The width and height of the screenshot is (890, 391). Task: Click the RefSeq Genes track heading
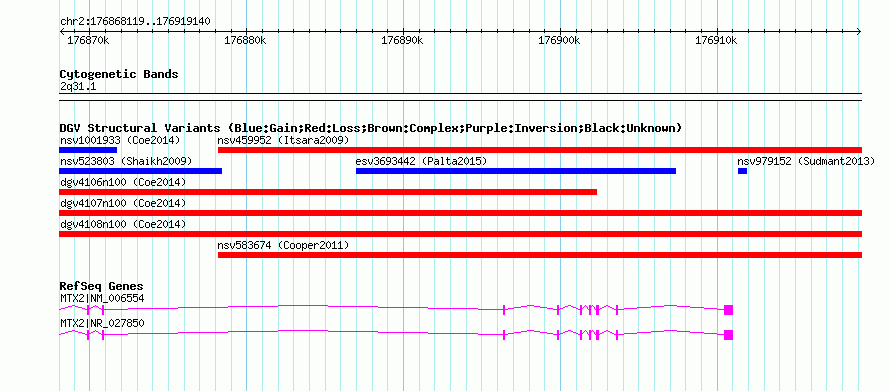coord(101,286)
